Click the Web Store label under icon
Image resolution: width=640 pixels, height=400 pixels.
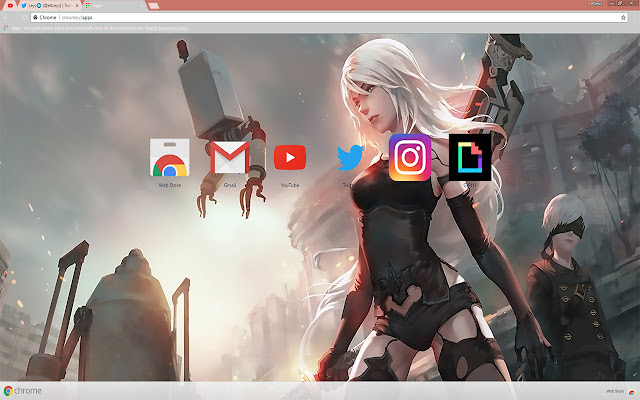pos(169,185)
